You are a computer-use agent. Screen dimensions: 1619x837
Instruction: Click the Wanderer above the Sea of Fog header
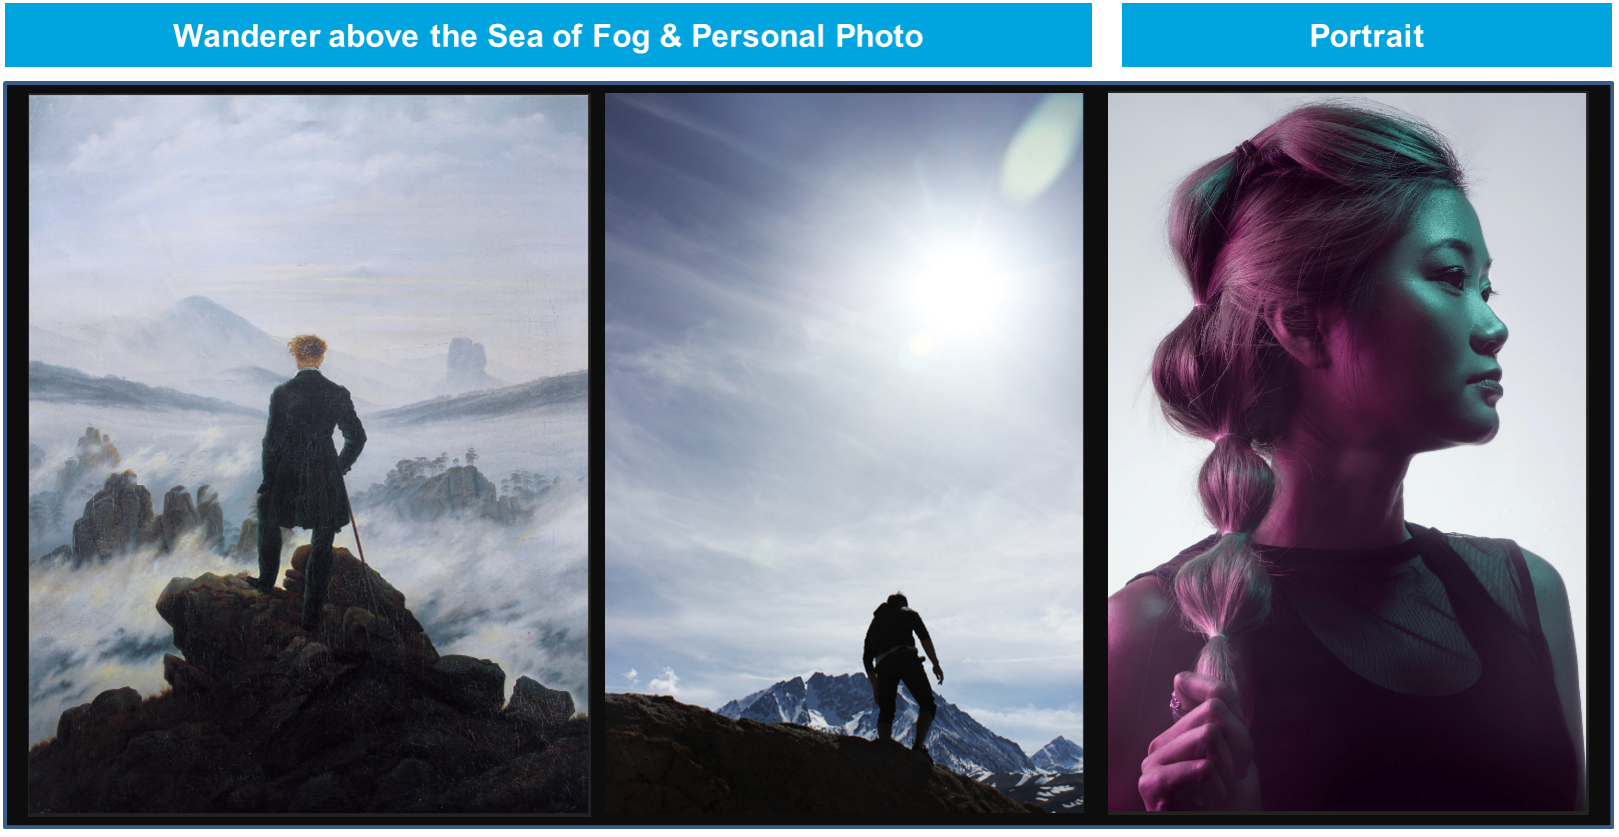point(548,36)
